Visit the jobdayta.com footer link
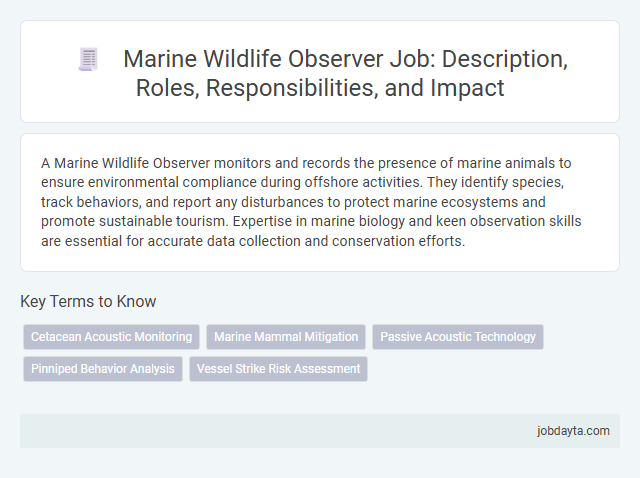Screen dimensions: 640x478 tap(573, 431)
